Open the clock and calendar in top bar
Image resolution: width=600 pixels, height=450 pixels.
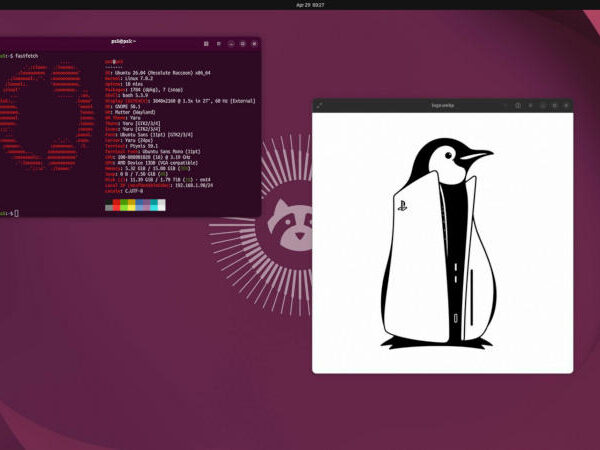click(x=310, y=5)
